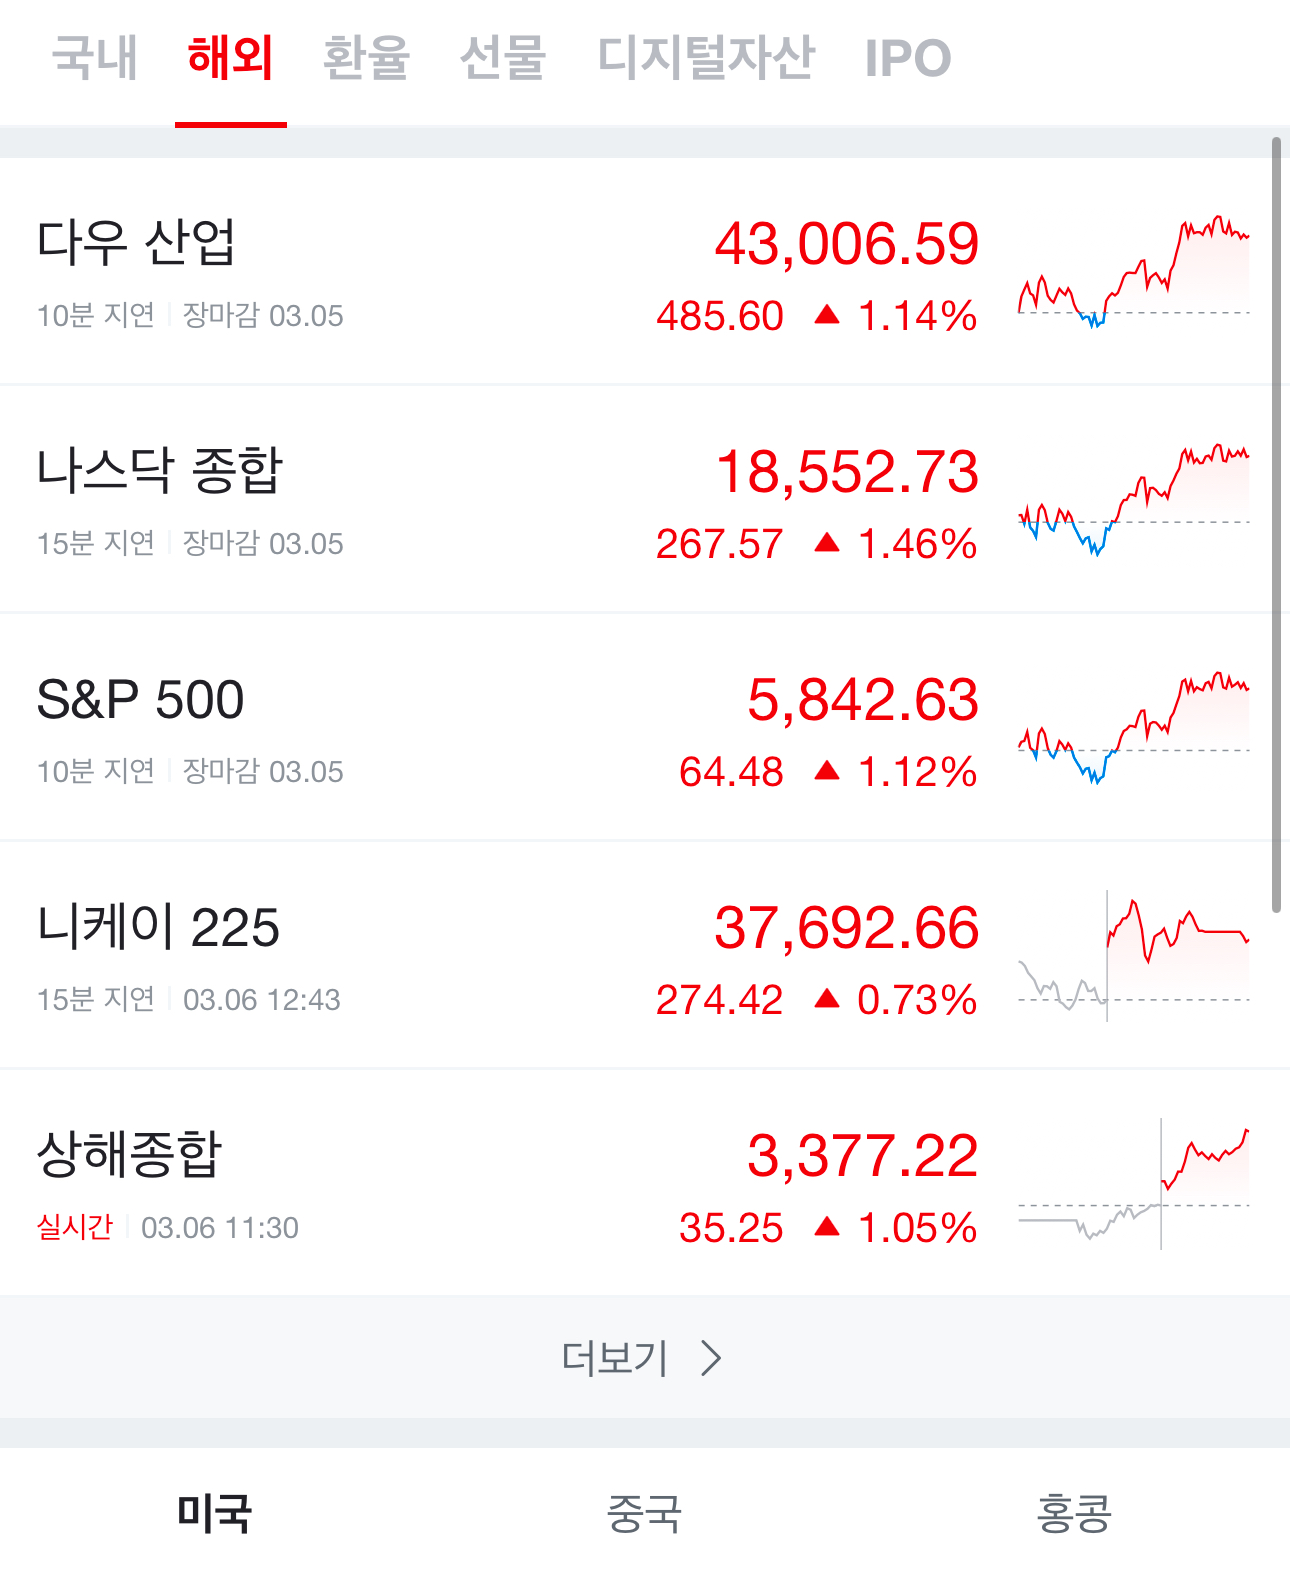The height and width of the screenshot is (1570, 1290).
Task: Open the 다우 산업 index name
Action: click(x=136, y=242)
